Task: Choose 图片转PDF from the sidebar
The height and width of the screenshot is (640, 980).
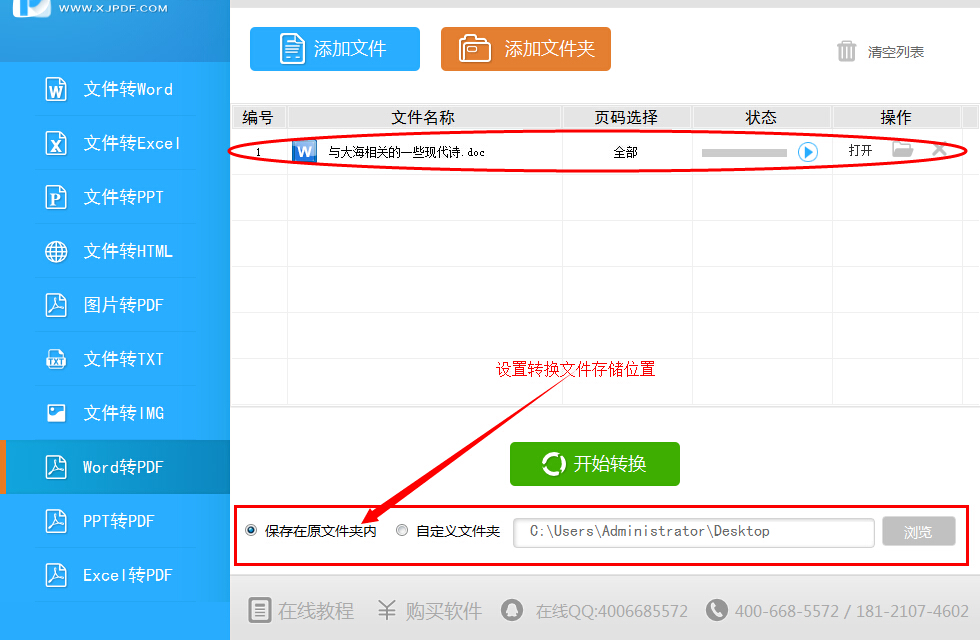Action: (x=115, y=305)
